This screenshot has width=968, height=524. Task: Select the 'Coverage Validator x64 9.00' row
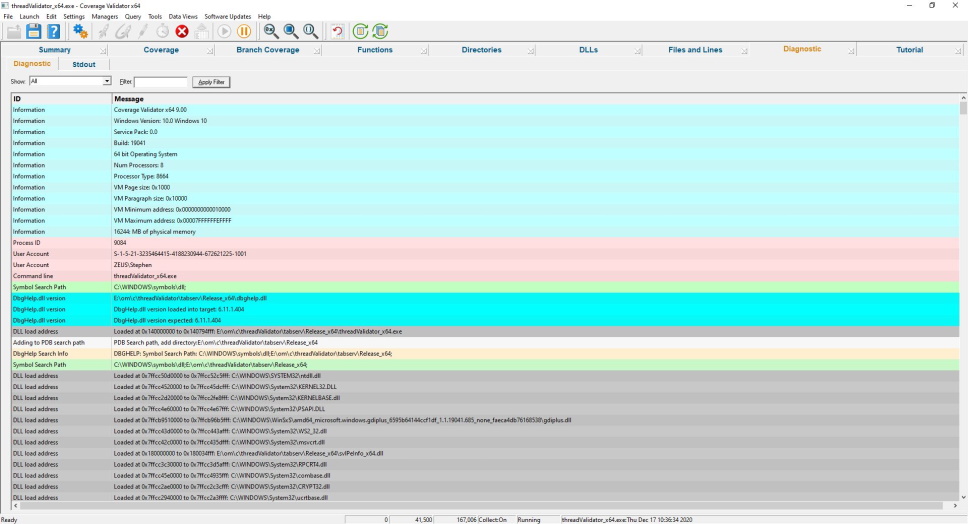[x=485, y=110]
